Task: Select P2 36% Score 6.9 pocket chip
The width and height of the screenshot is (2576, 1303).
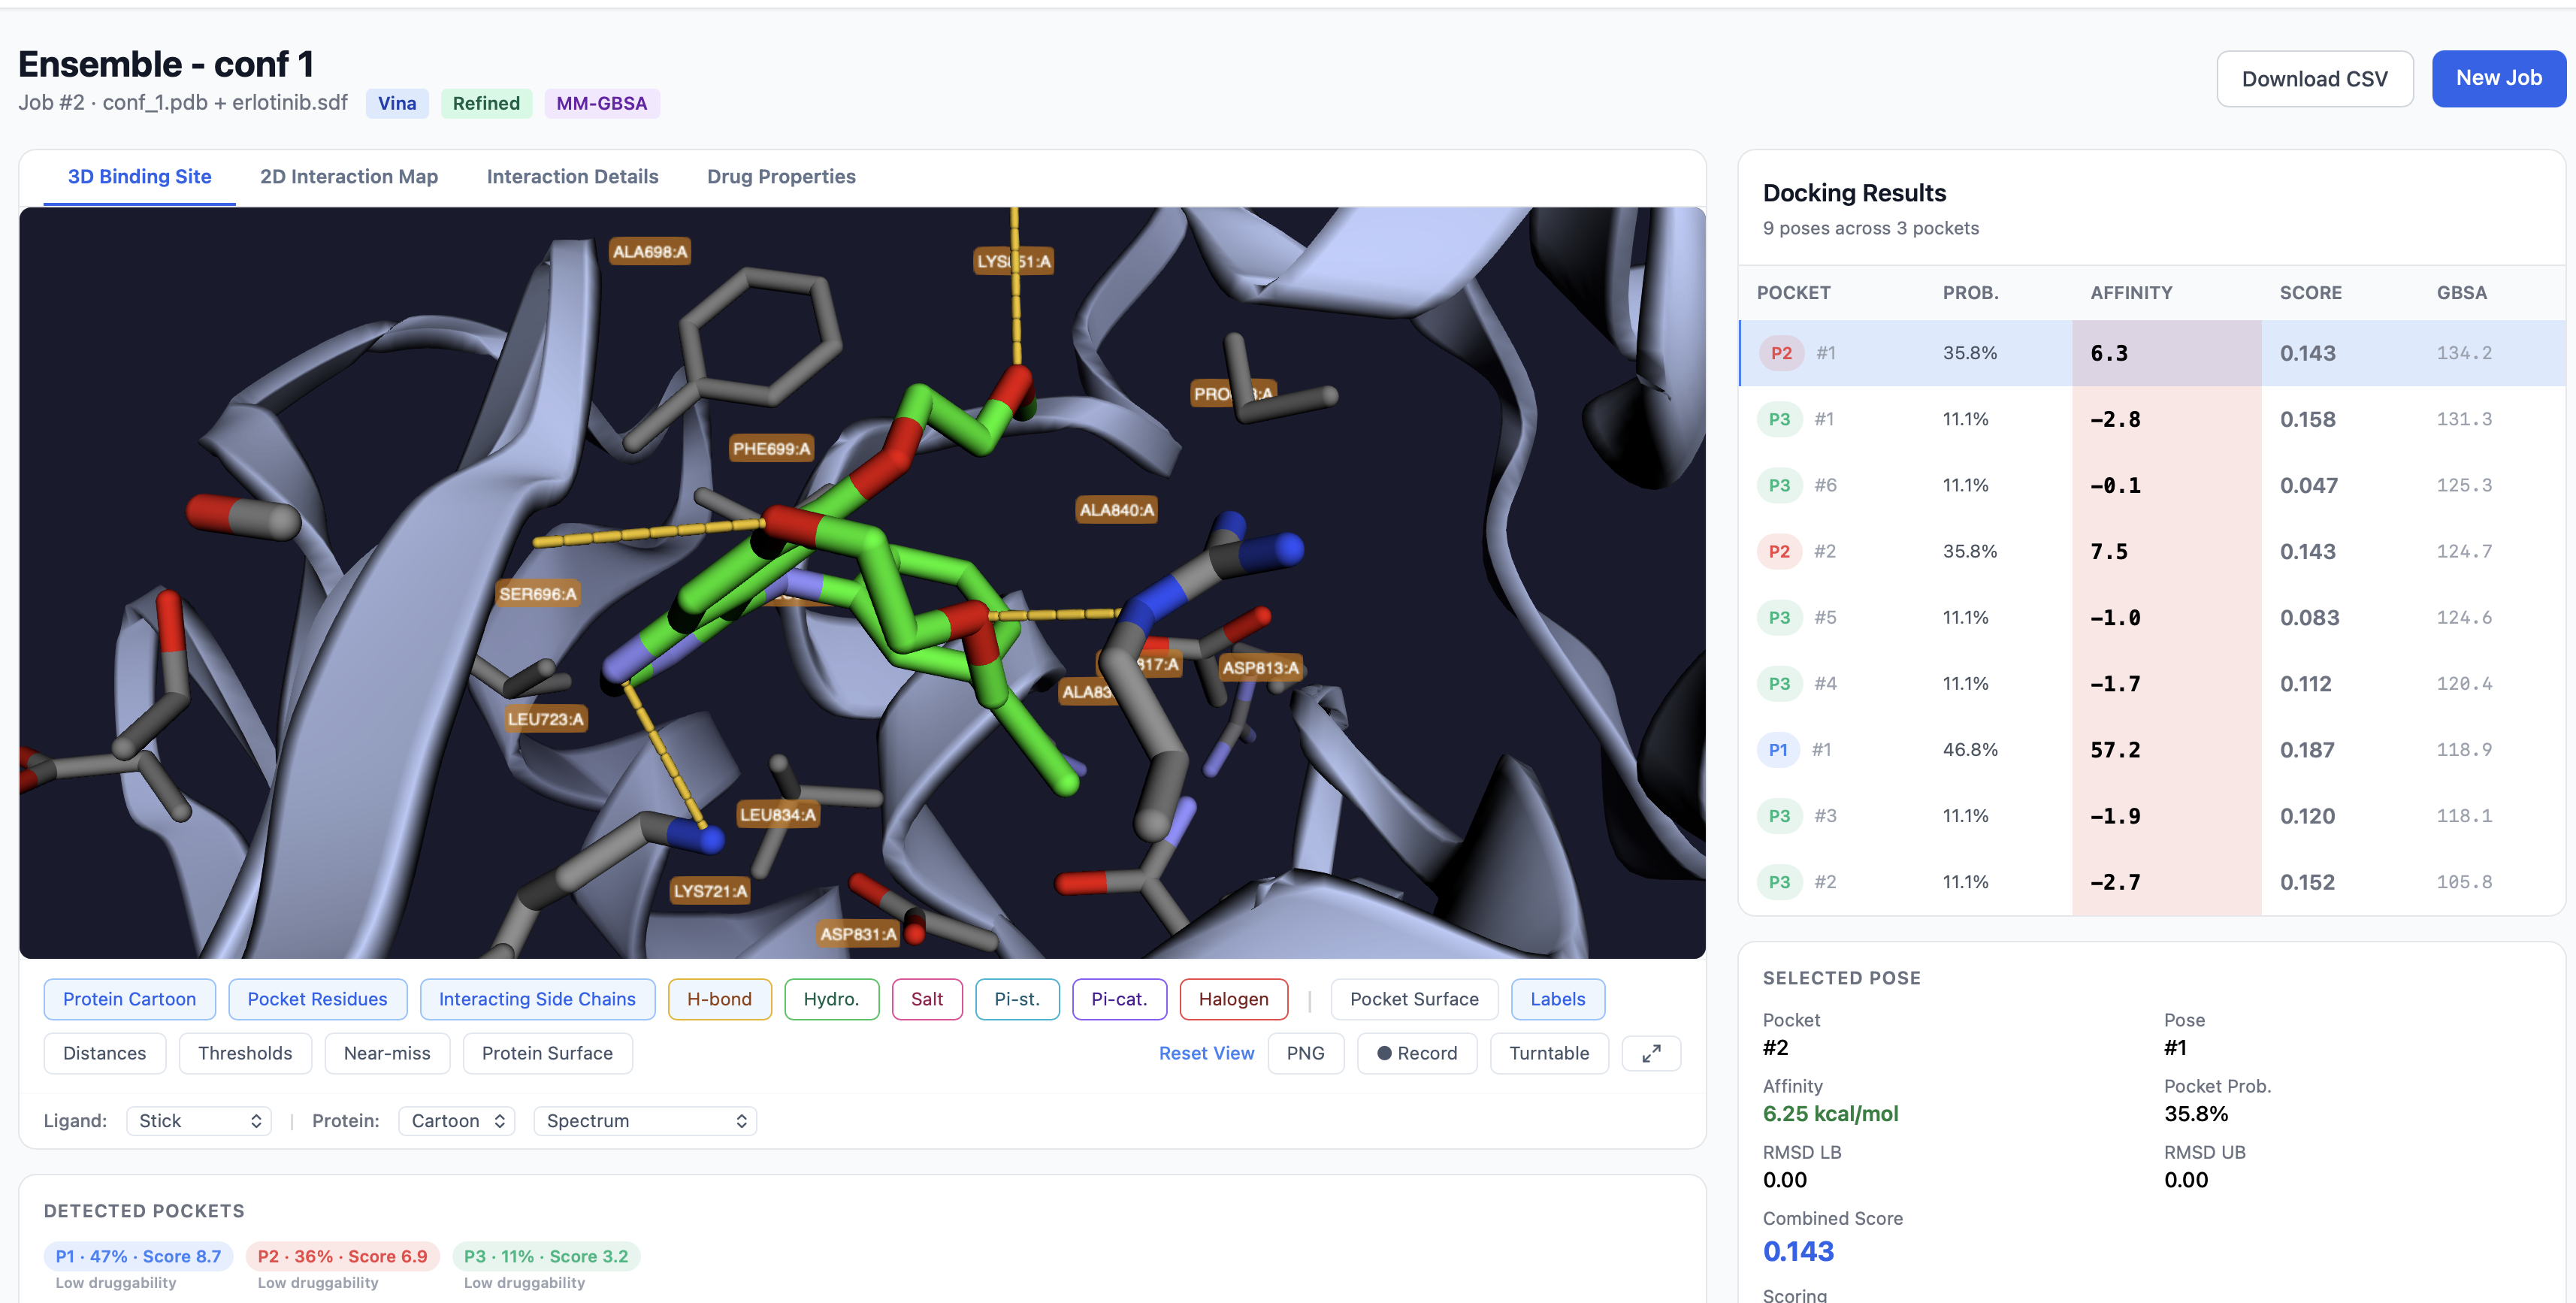Action: pos(342,1256)
